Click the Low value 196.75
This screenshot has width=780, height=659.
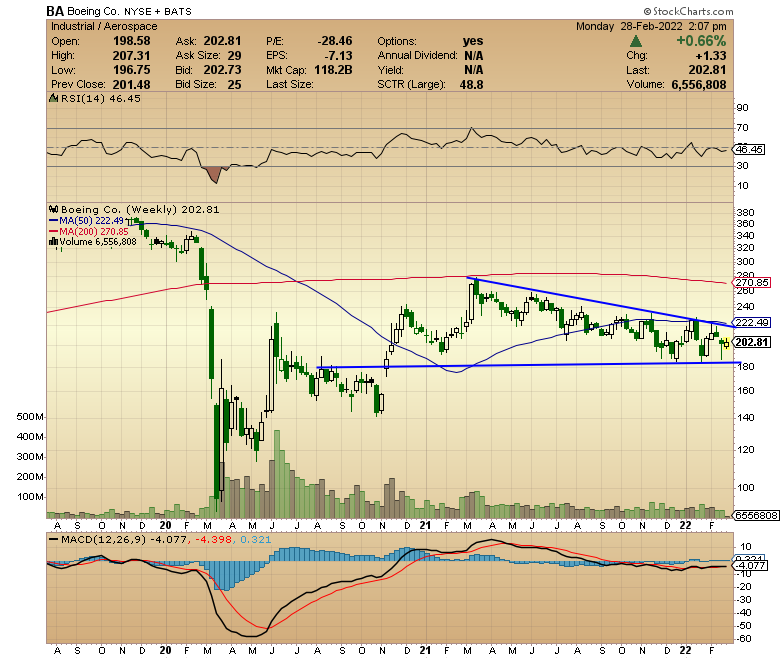tap(131, 70)
